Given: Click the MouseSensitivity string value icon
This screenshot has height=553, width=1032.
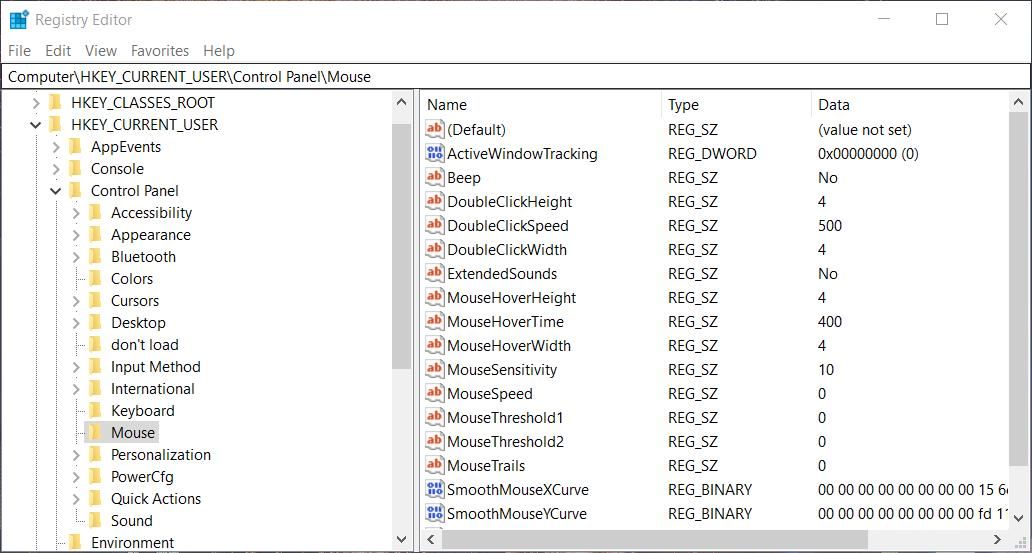Looking at the screenshot, I should click(434, 370).
